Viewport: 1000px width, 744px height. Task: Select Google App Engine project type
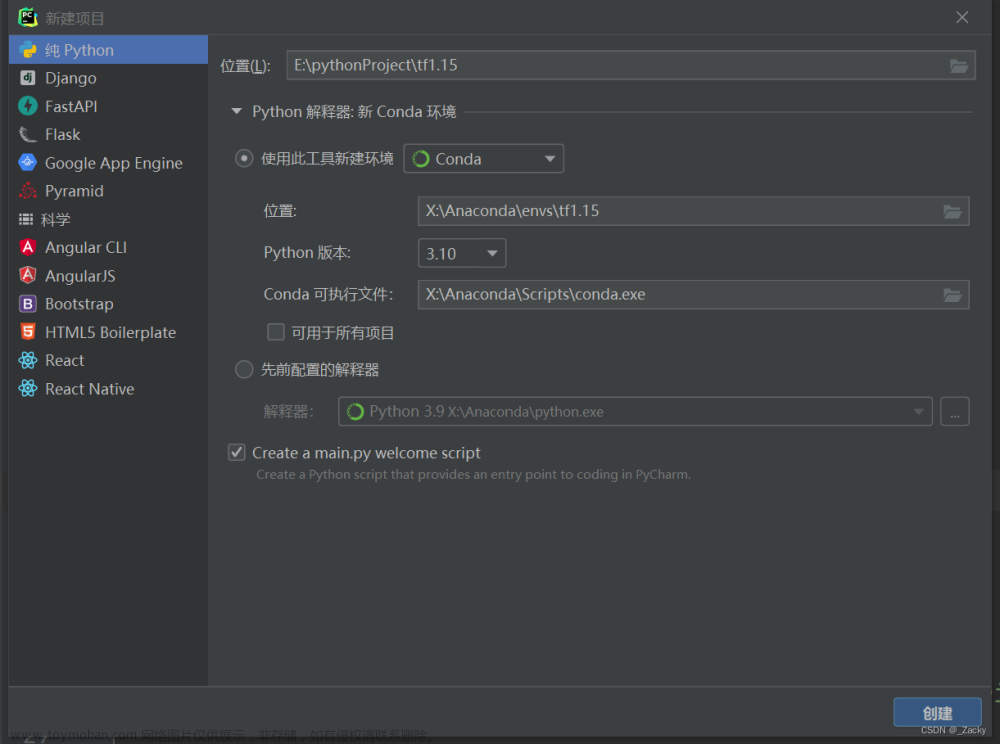[x=108, y=163]
